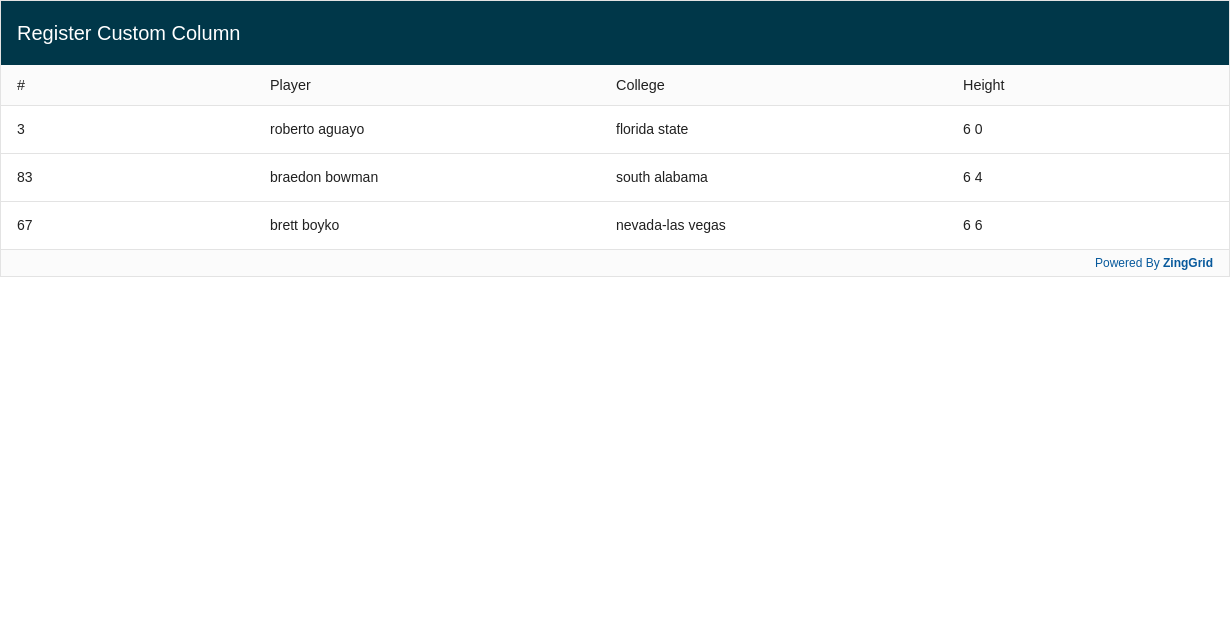Click the row numbered 67

[x=25, y=225]
